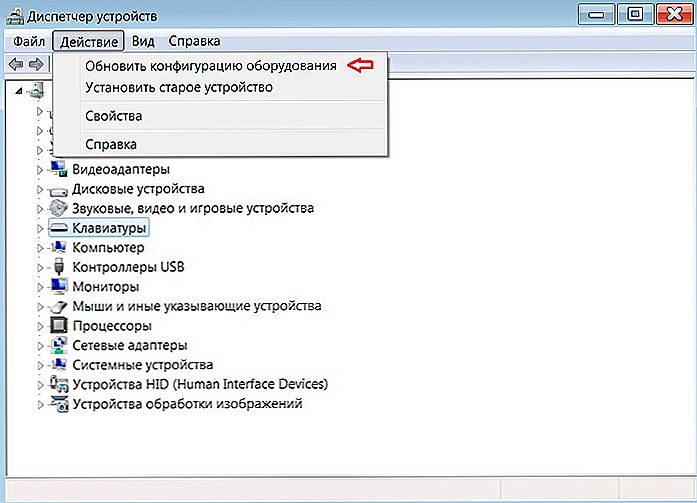Expand the Звуковые, видео и игровые устройства node

(x=40, y=209)
